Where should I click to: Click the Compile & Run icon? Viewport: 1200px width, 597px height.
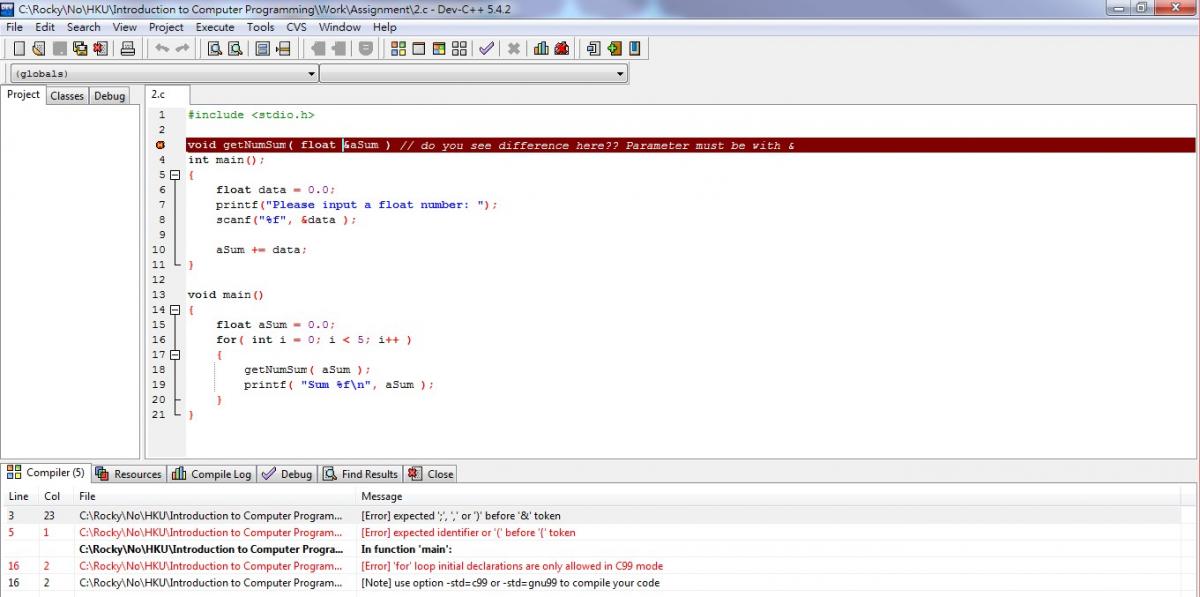439,48
